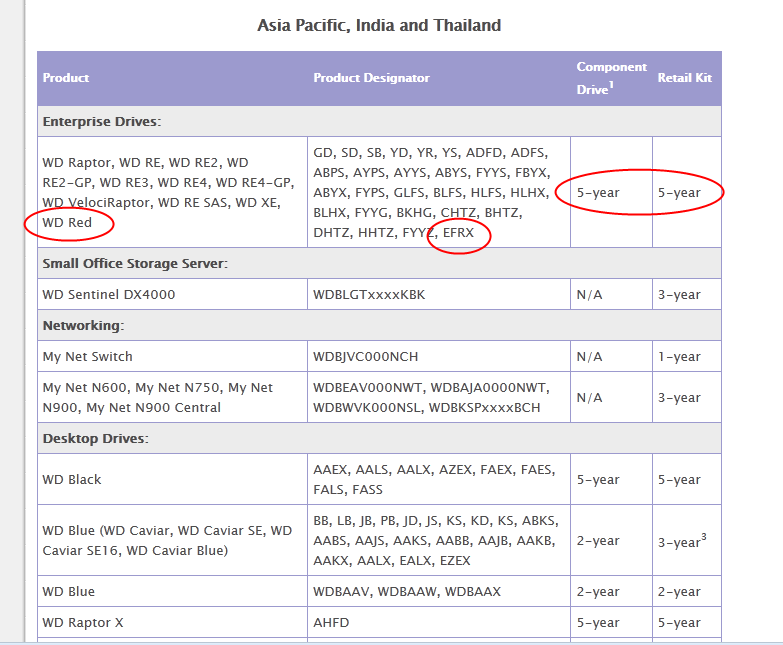Click the WD Raptor X product cell
The width and height of the screenshot is (783, 645).
click(x=172, y=622)
